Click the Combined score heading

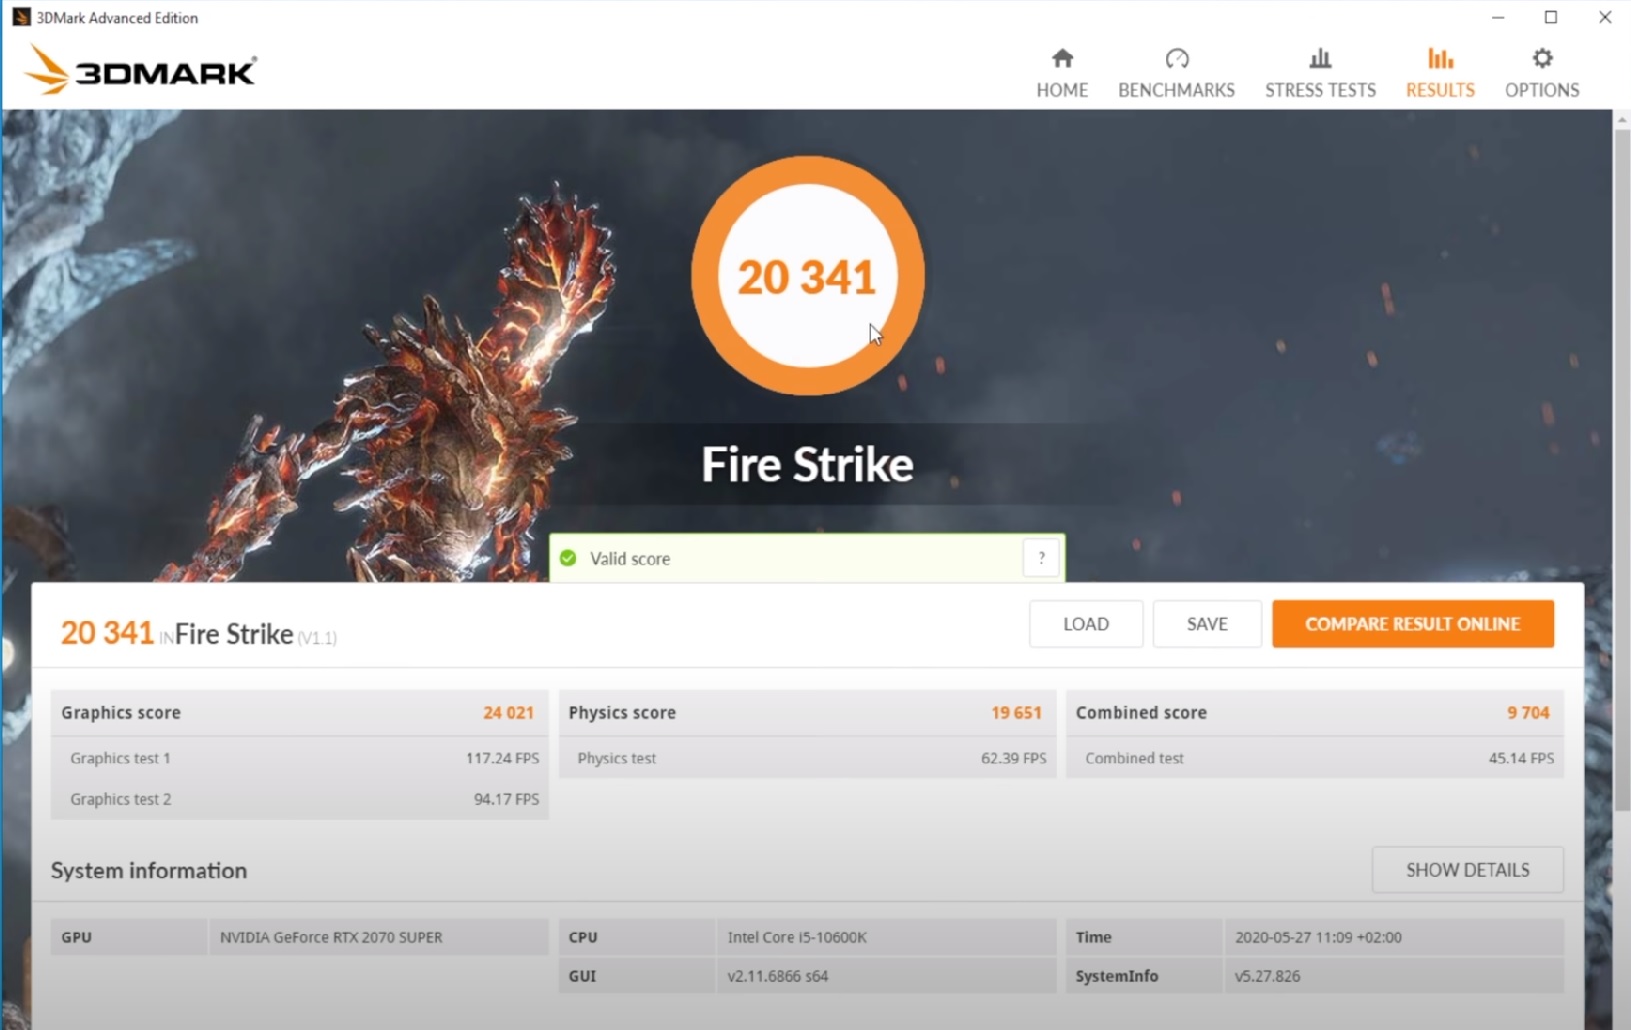[x=1141, y=713]
